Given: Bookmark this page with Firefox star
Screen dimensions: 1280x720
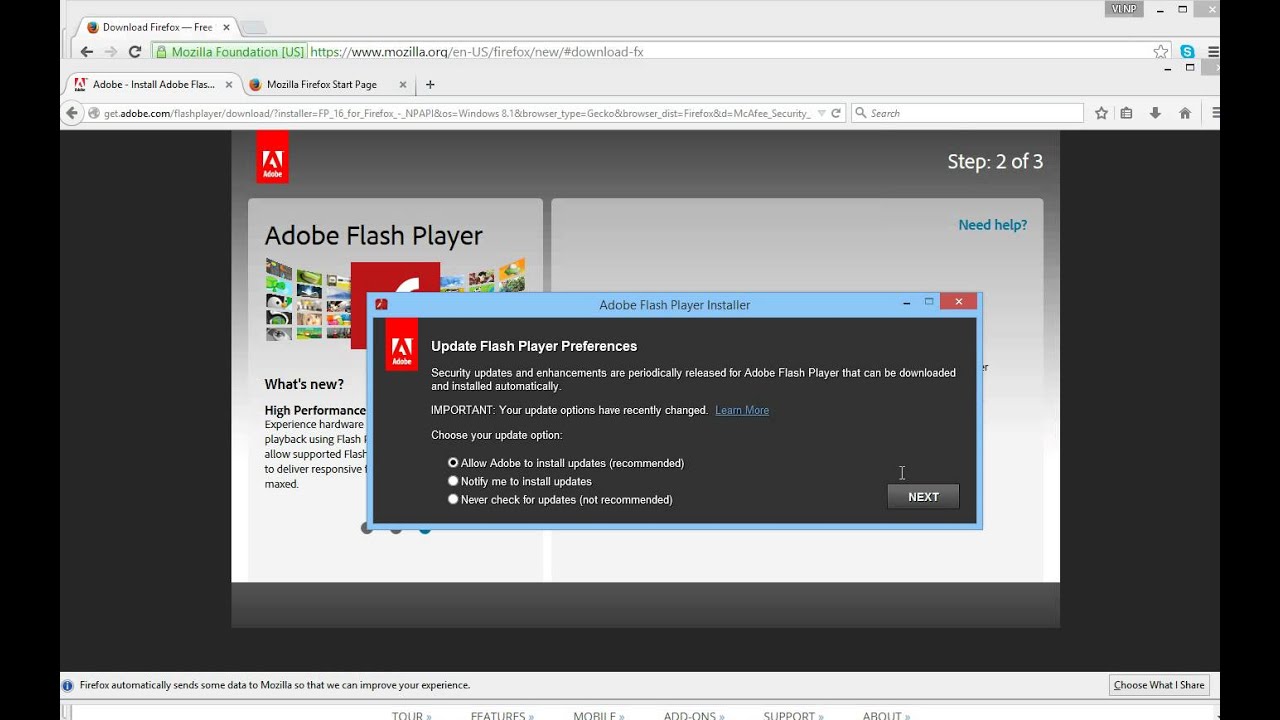Looking at the screenshot, I should [1101, 113].
